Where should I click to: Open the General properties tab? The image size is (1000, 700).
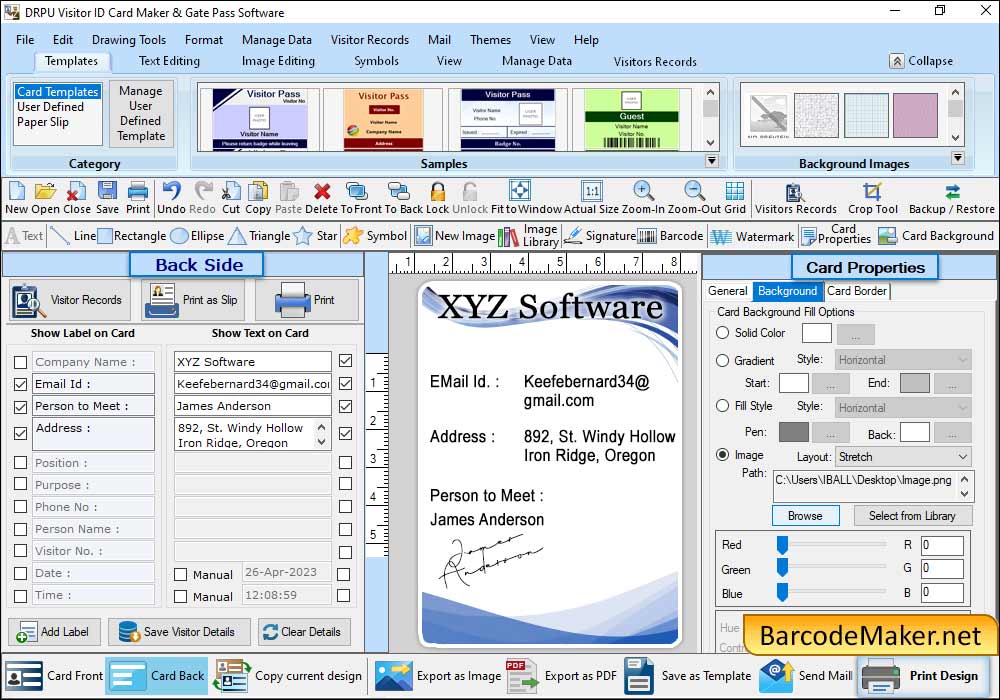(728, 291)
